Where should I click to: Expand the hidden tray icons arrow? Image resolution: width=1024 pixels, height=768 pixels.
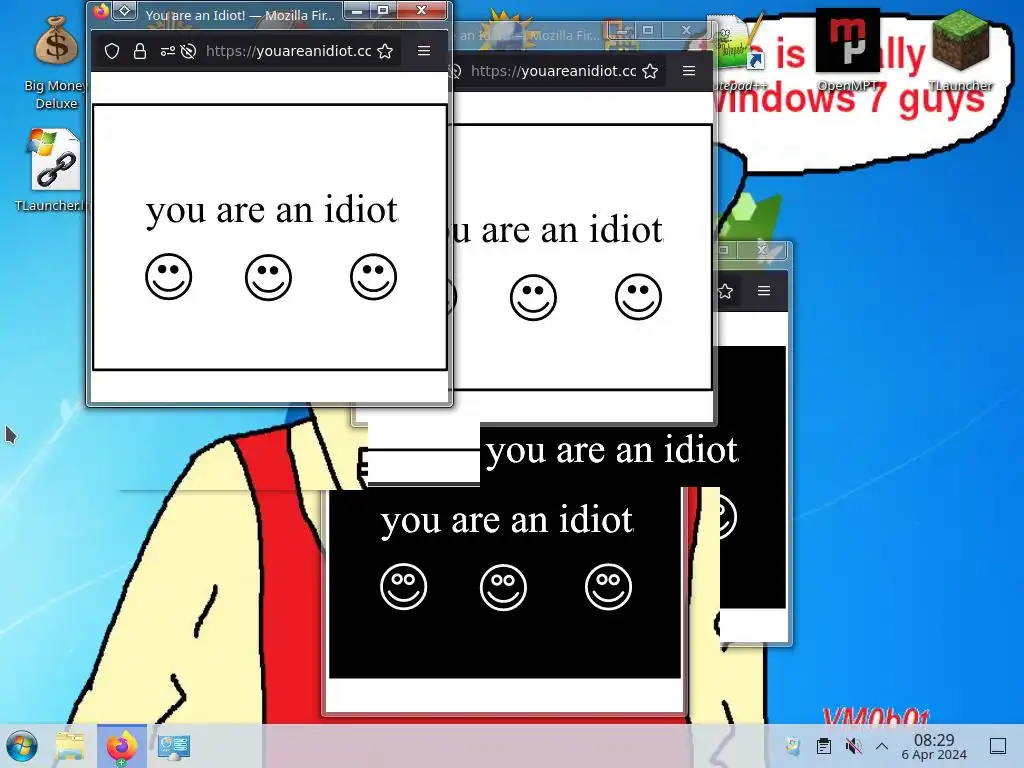point(882,746)
